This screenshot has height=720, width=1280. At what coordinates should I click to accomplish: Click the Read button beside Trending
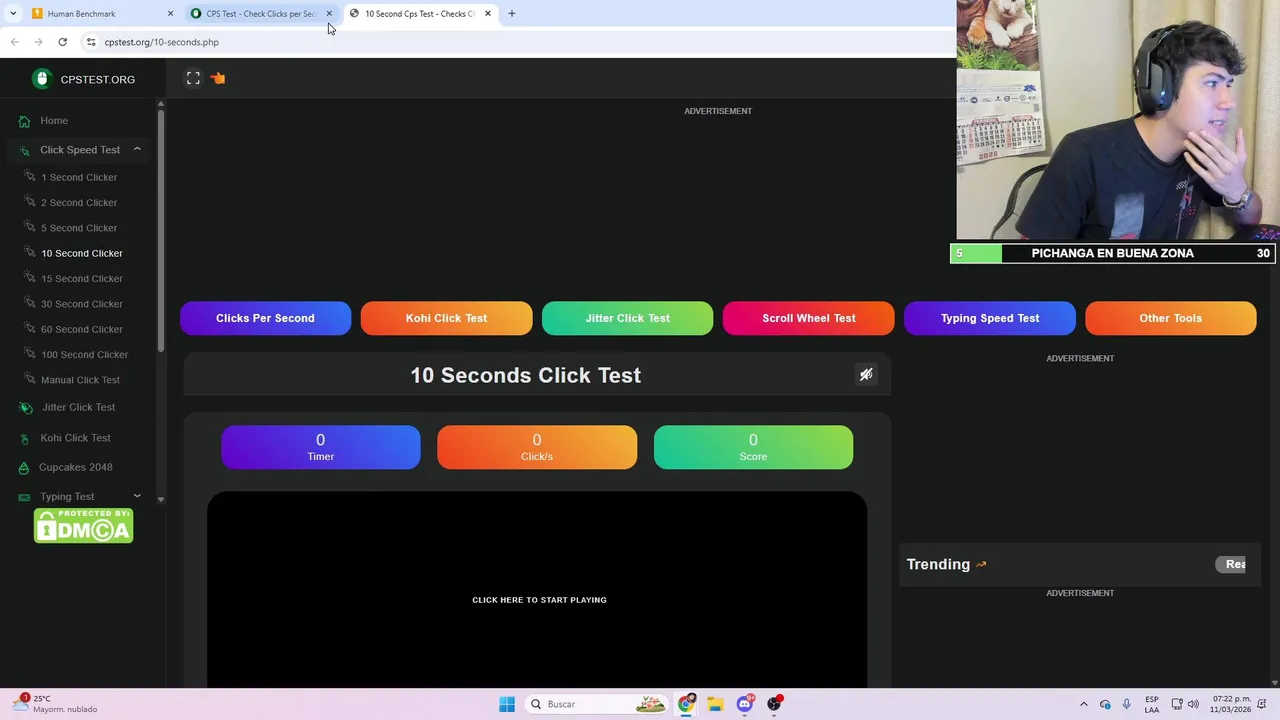click(1231, 564)
